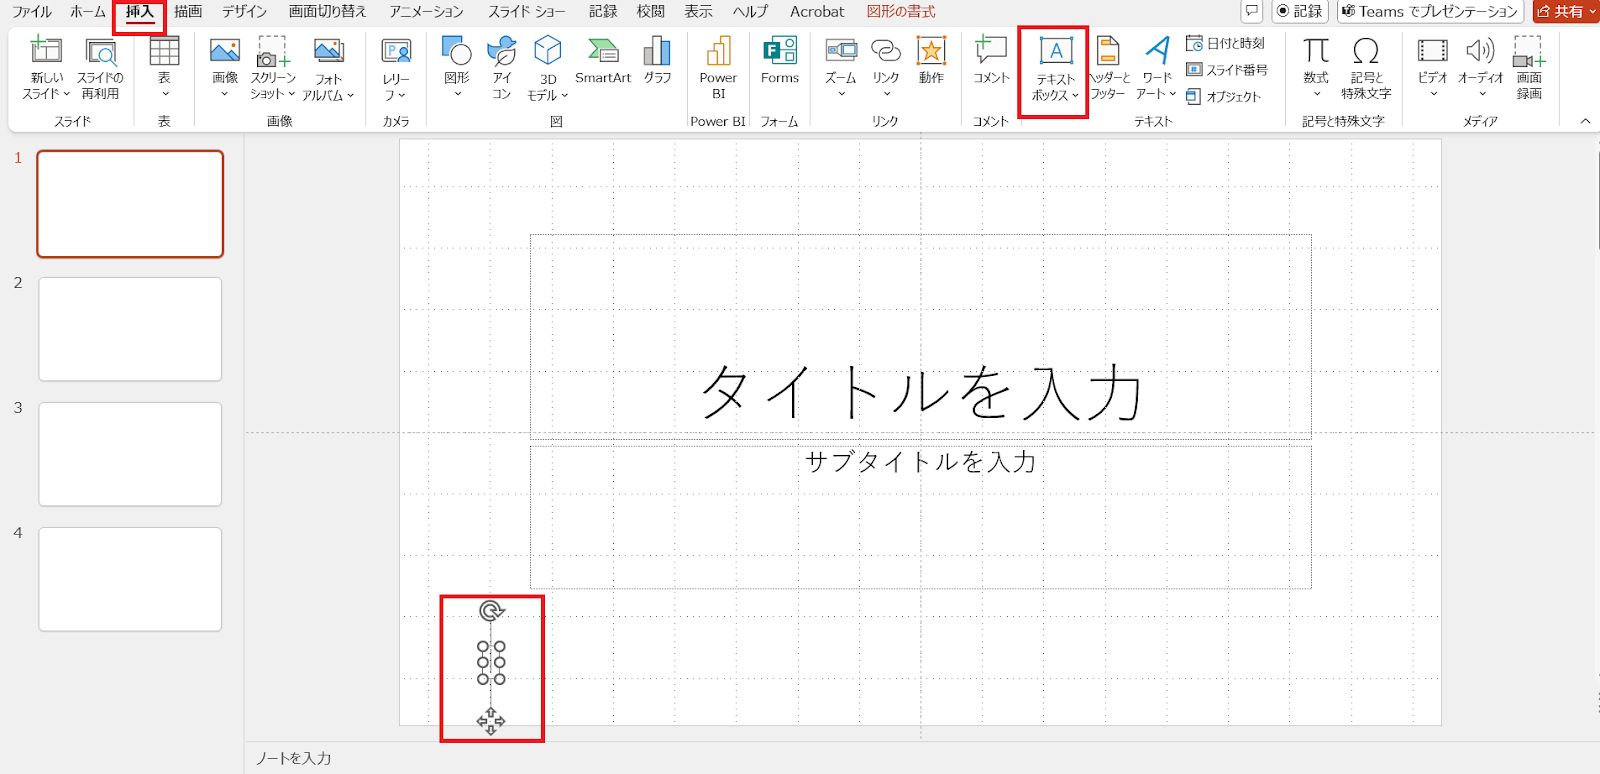
Task: Click the タイトルを入力 title placeholder
Action: (x=921, y=337)
